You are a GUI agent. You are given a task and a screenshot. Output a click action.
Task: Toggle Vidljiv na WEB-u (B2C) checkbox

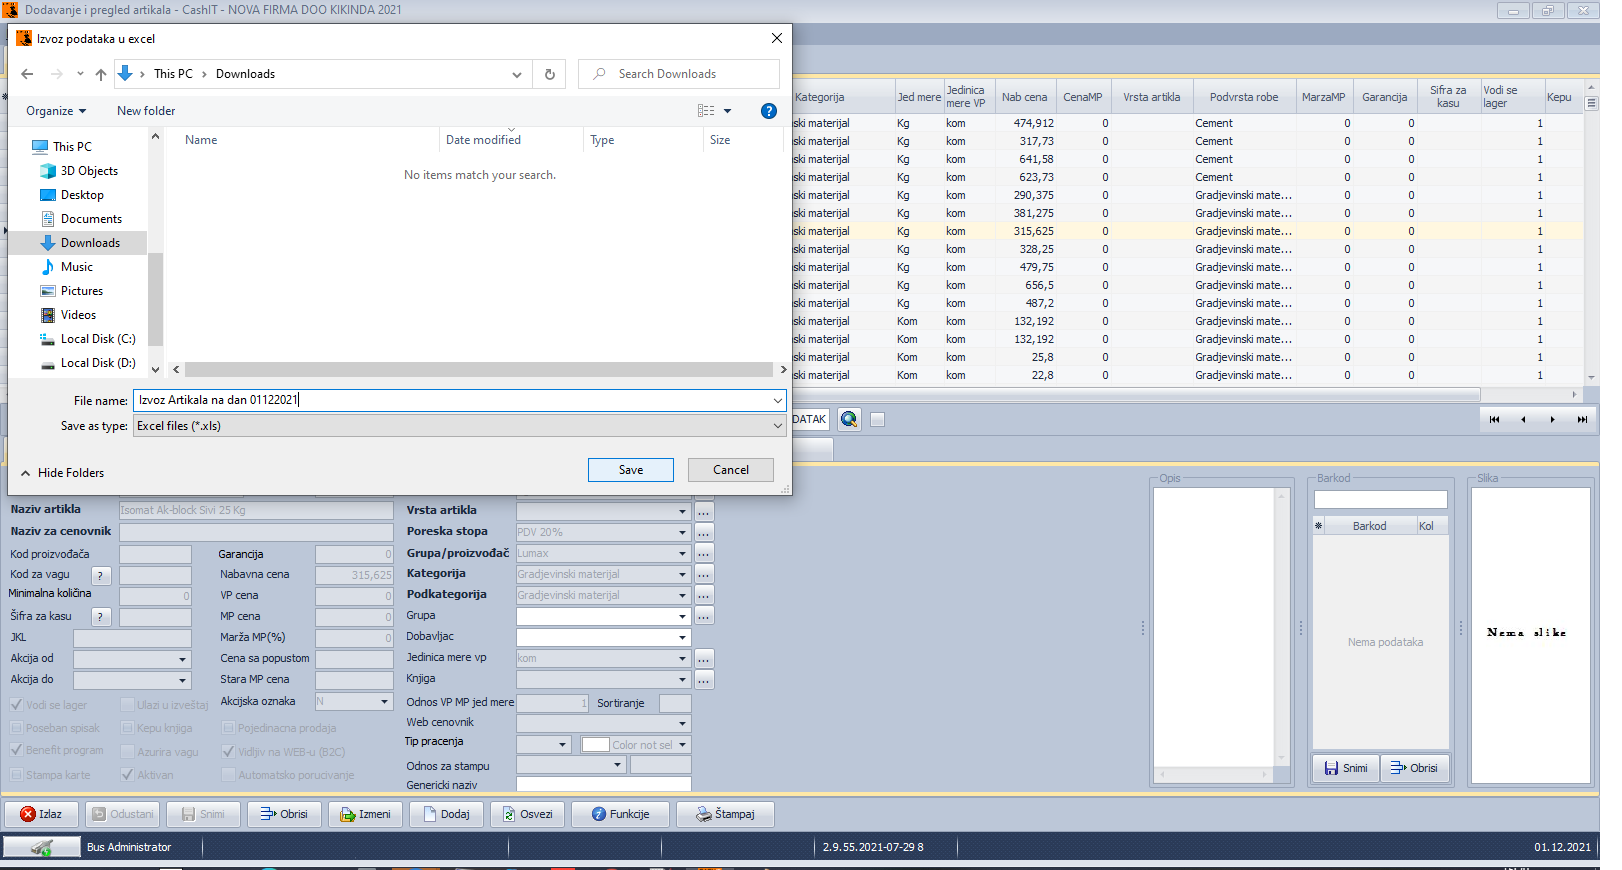(x=228, y=752)
